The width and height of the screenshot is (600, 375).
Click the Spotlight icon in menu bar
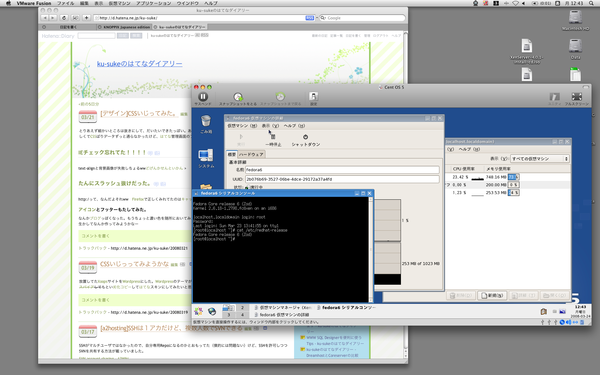coord(591,3)
